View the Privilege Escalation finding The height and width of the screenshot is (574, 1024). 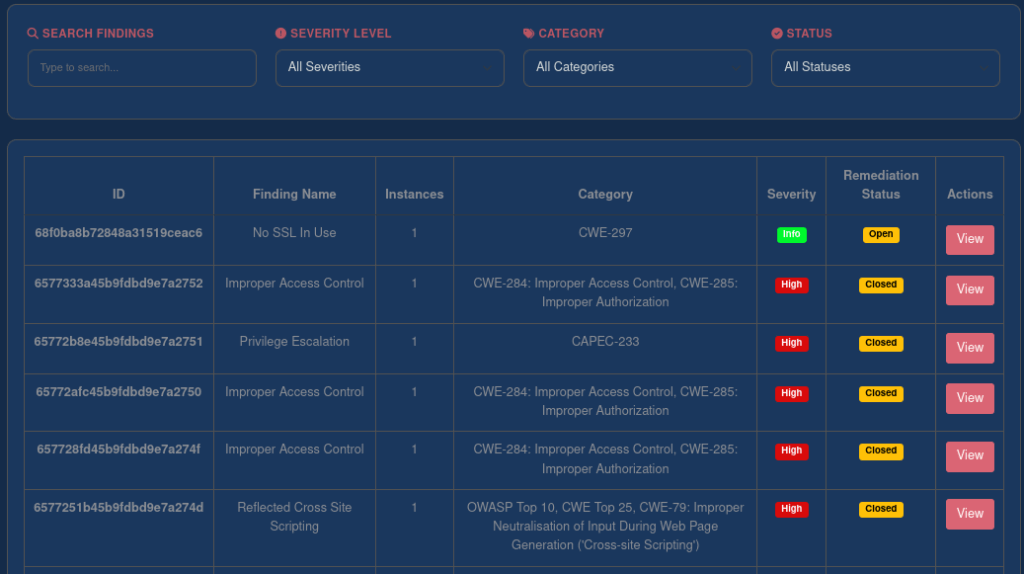click(969, 348)
